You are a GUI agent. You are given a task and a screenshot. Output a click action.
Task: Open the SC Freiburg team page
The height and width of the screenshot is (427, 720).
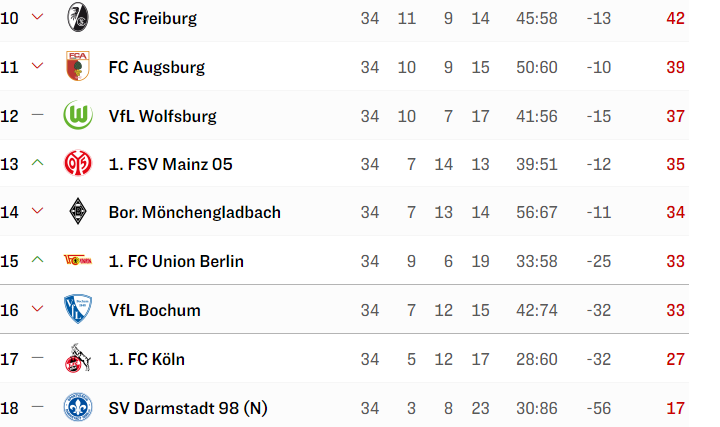[x=152, y=18]
